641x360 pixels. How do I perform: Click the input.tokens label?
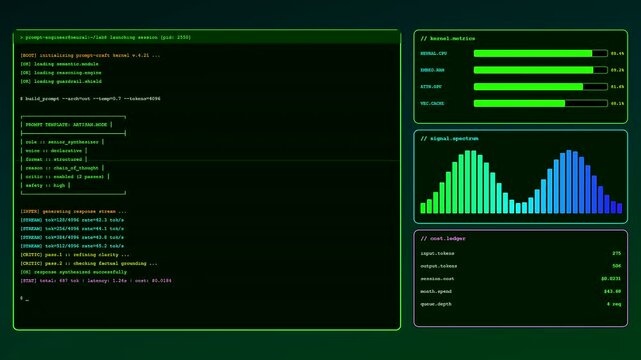click(x=437, y=254)
